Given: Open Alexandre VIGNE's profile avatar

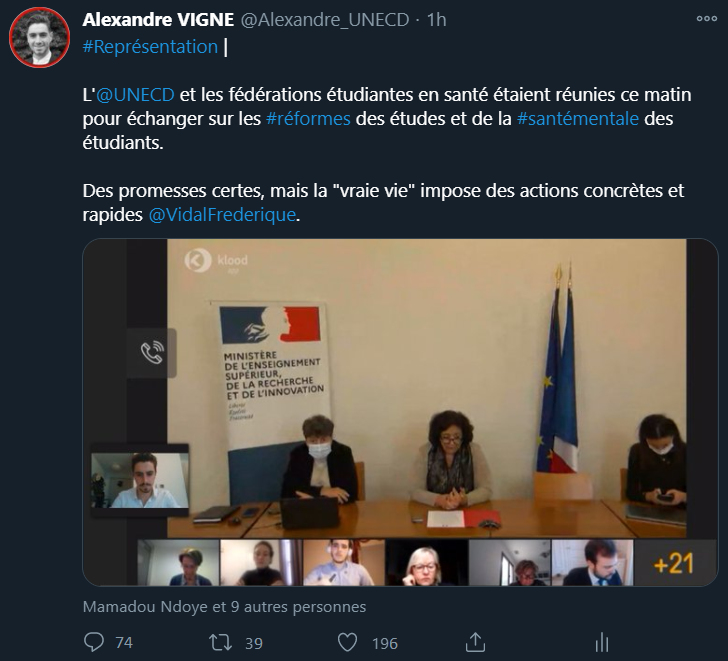Looking at the screenshot, I should [x=39, y=37].
